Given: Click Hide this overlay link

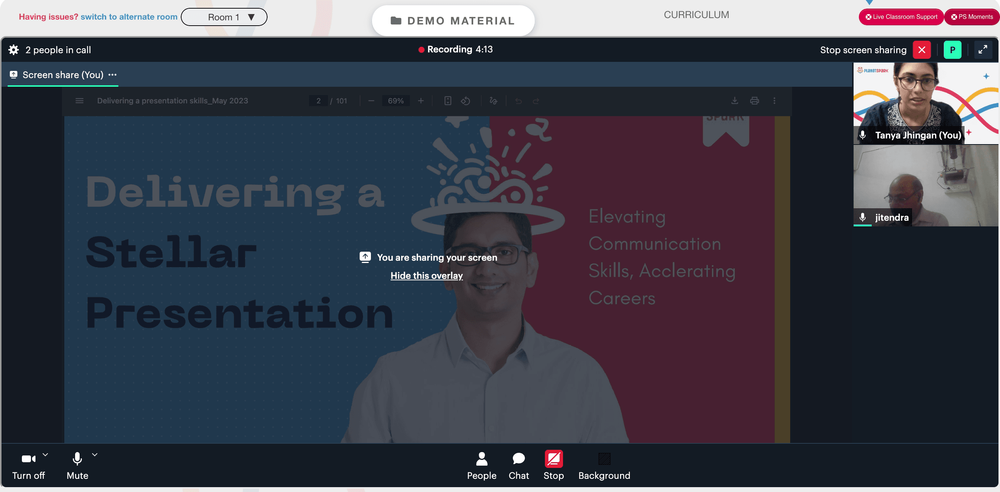Looking at the screenshot, I should coord(427,276).
